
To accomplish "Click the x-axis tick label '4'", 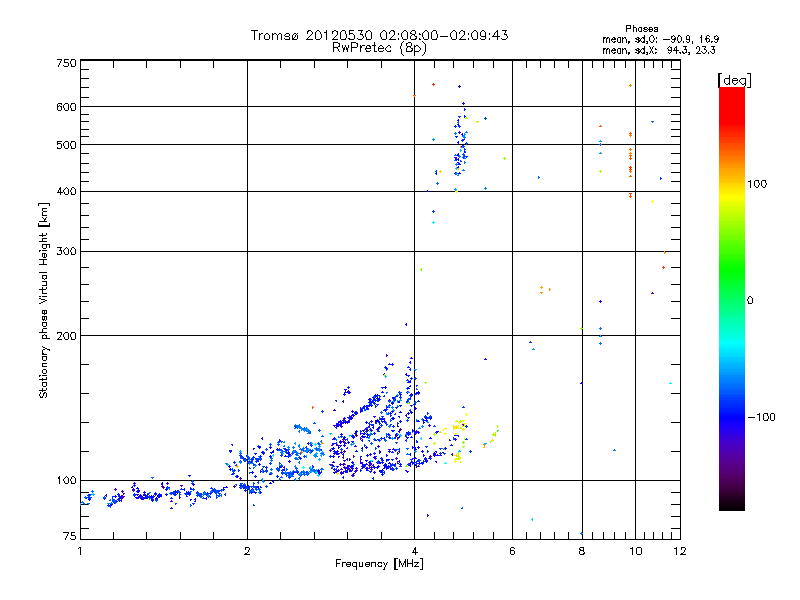I will [x=414, y=551].
